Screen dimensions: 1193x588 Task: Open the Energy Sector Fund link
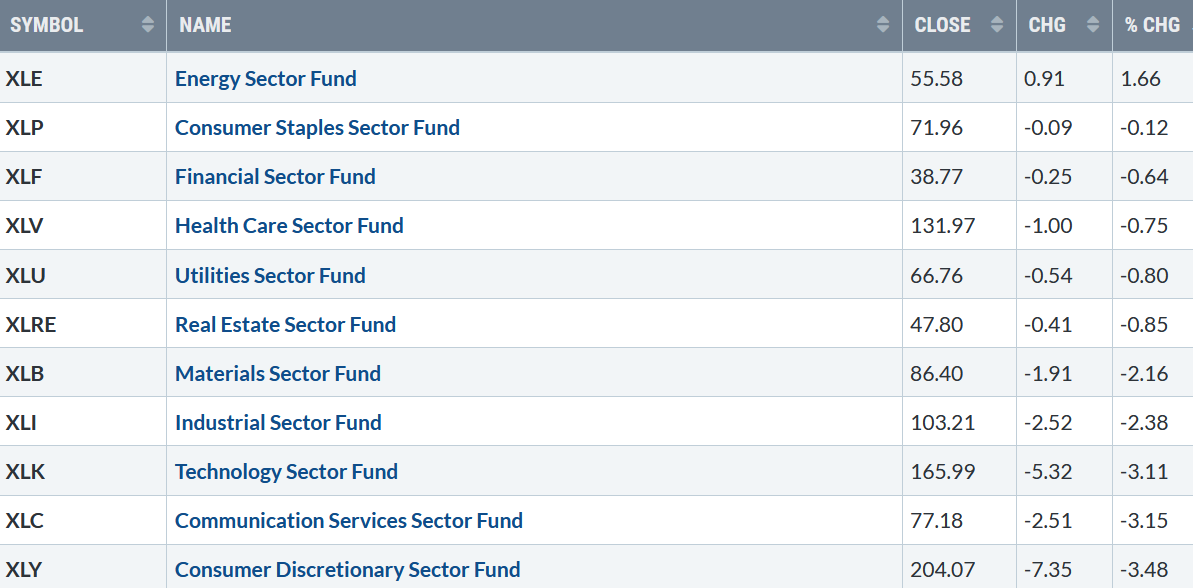pyautogui.click(x=266, y=78)
